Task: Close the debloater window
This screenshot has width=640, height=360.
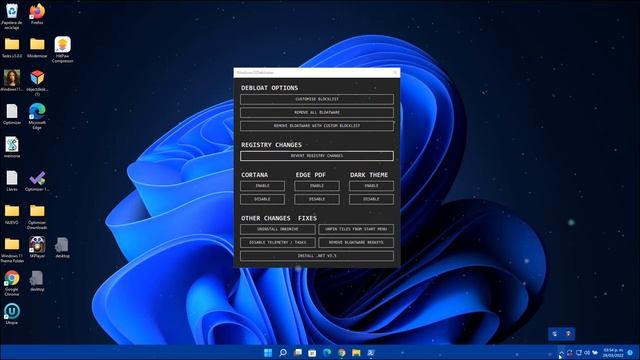Action: [395, 73]
